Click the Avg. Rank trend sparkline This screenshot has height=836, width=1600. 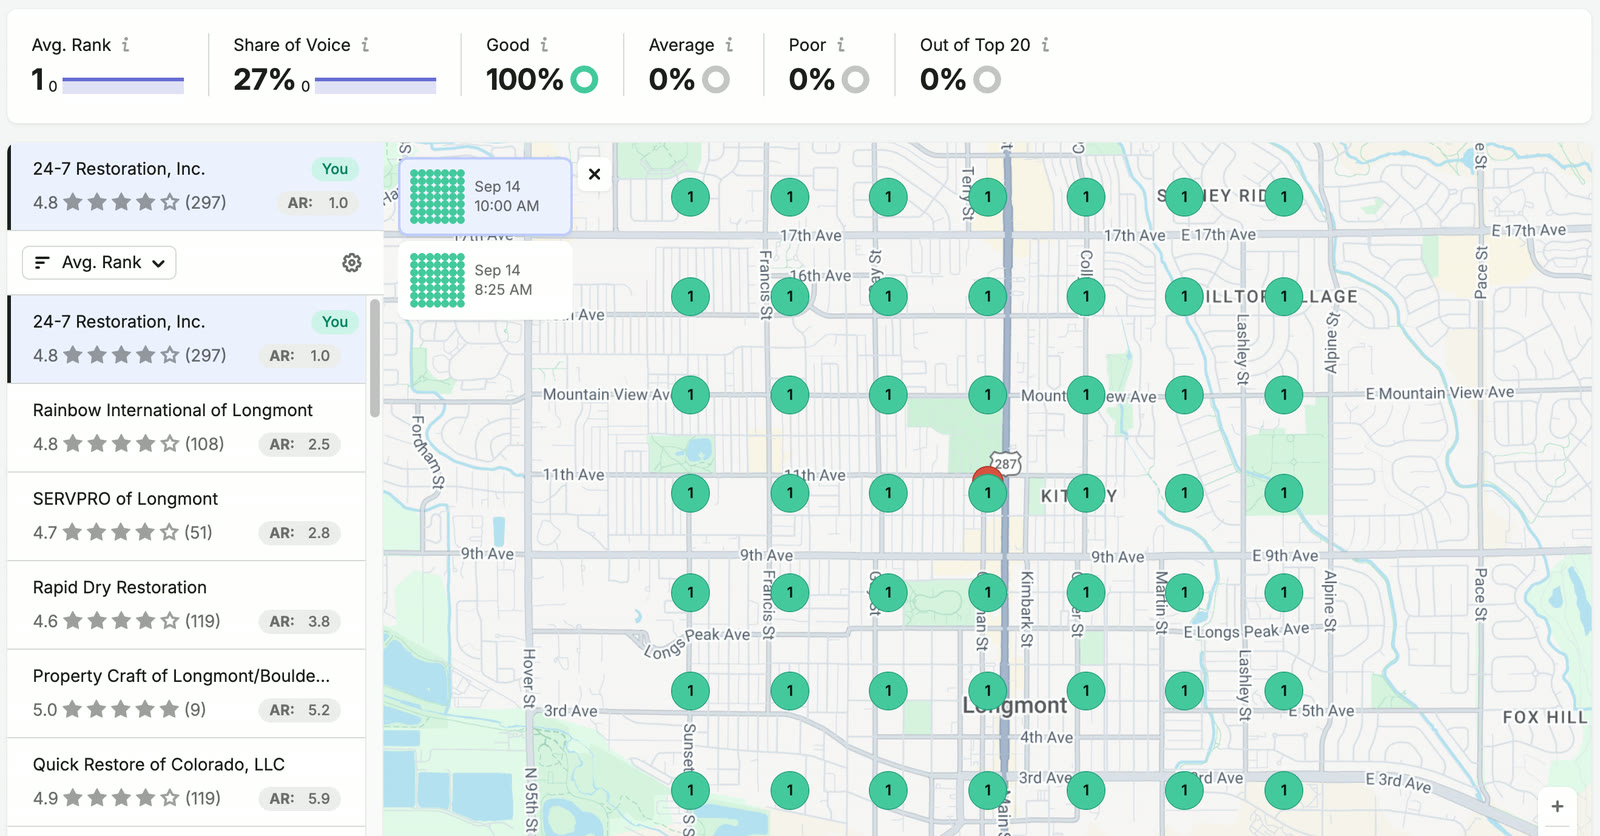pyautogui.click(x=123, y=85)
